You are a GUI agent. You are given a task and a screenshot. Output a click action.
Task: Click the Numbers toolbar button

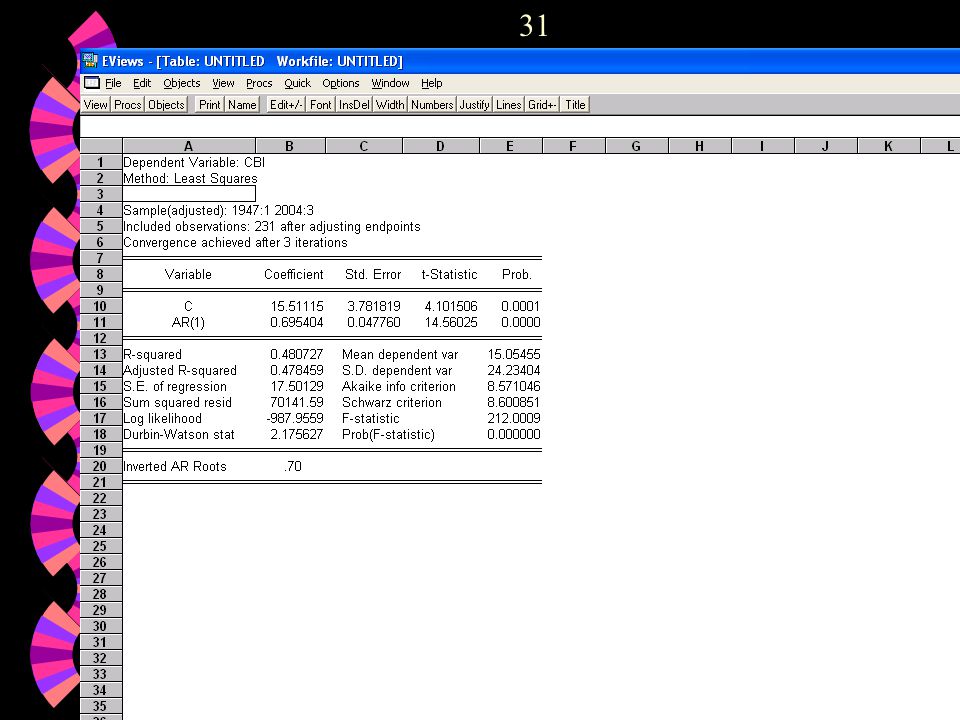coord(432,105)
